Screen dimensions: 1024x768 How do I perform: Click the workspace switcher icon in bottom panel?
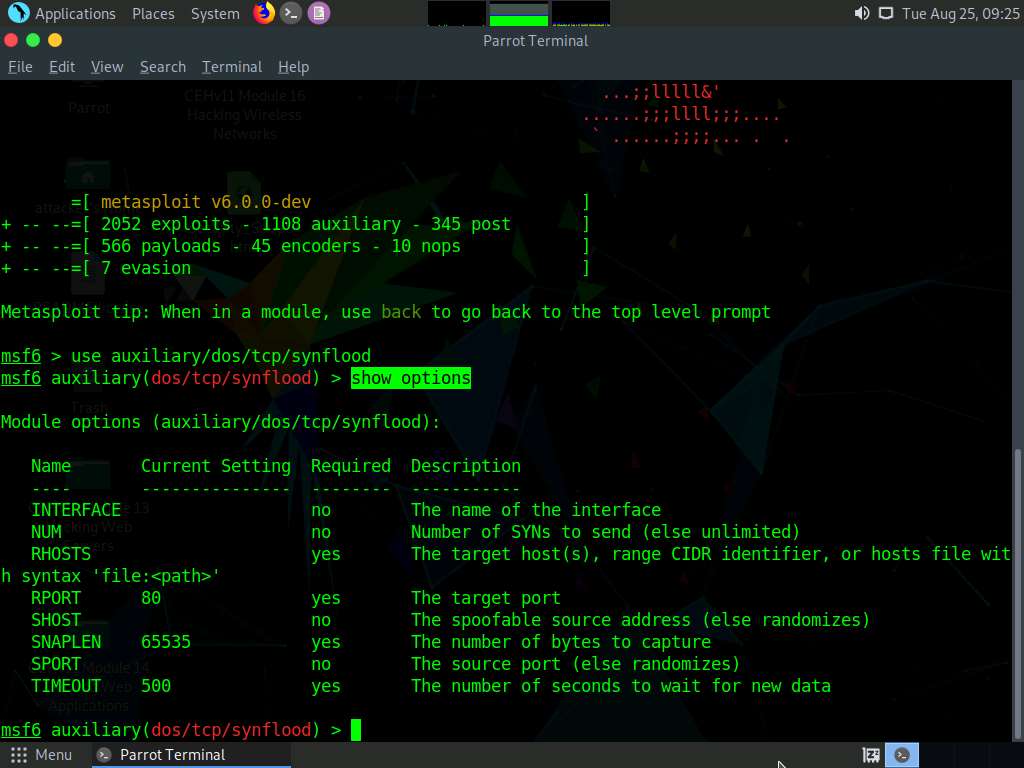pyautogui.click(x=871, y=756)
